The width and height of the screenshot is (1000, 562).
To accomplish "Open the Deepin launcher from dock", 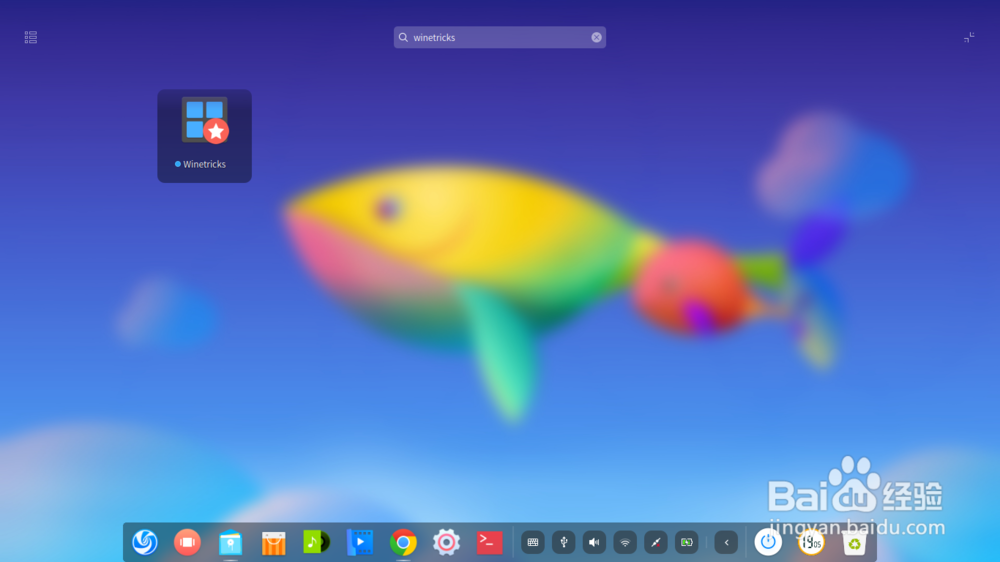I will coord(145,542).
